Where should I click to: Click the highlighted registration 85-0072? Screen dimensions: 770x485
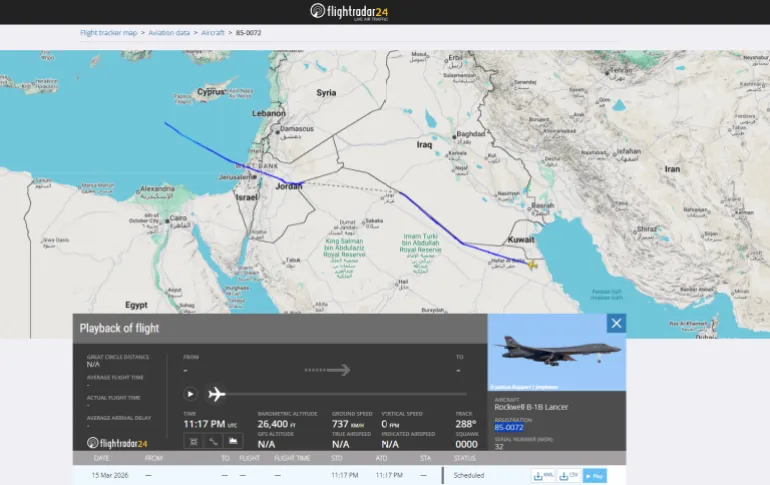[x=511, y=427]
